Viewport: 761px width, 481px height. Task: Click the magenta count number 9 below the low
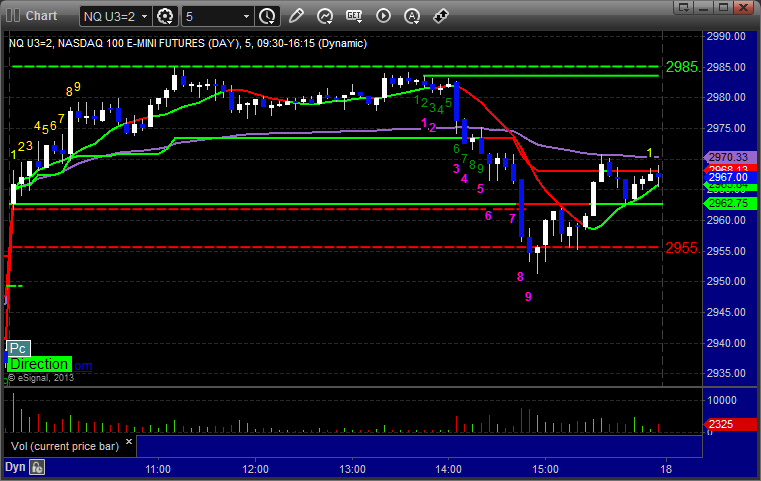529,297
